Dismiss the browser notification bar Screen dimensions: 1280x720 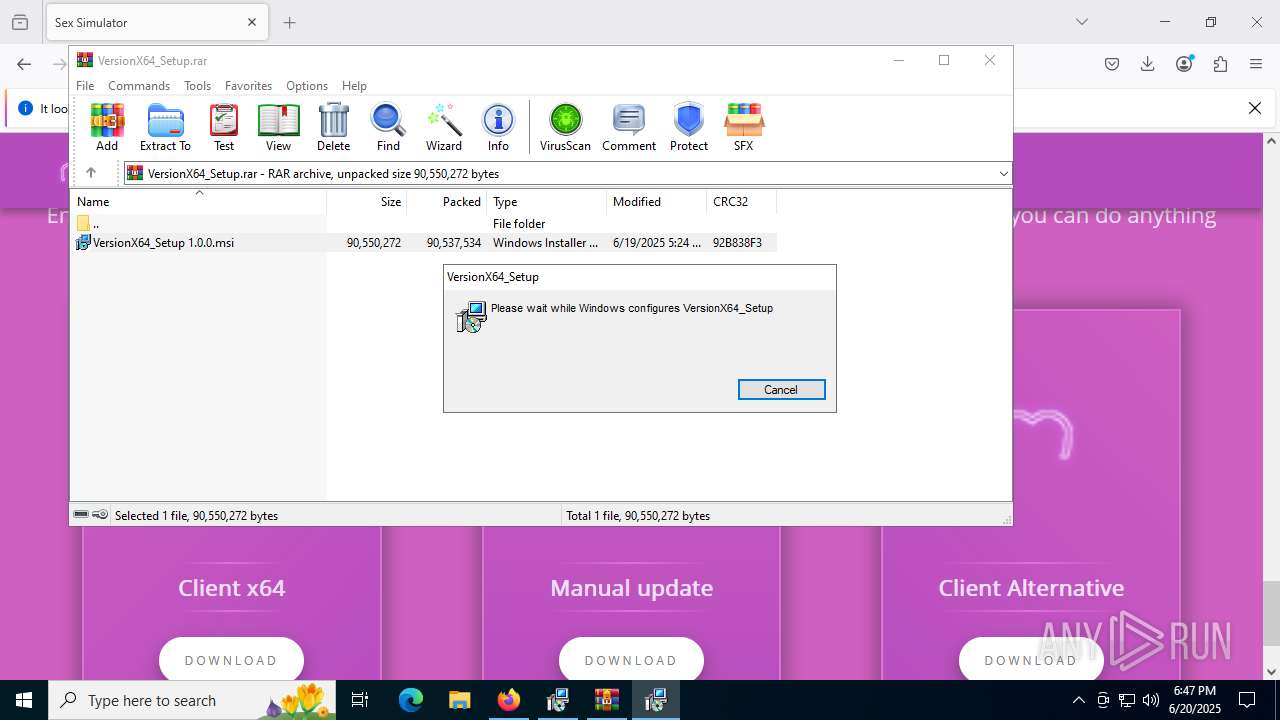pyautogui.click(x=1255, y=108)
